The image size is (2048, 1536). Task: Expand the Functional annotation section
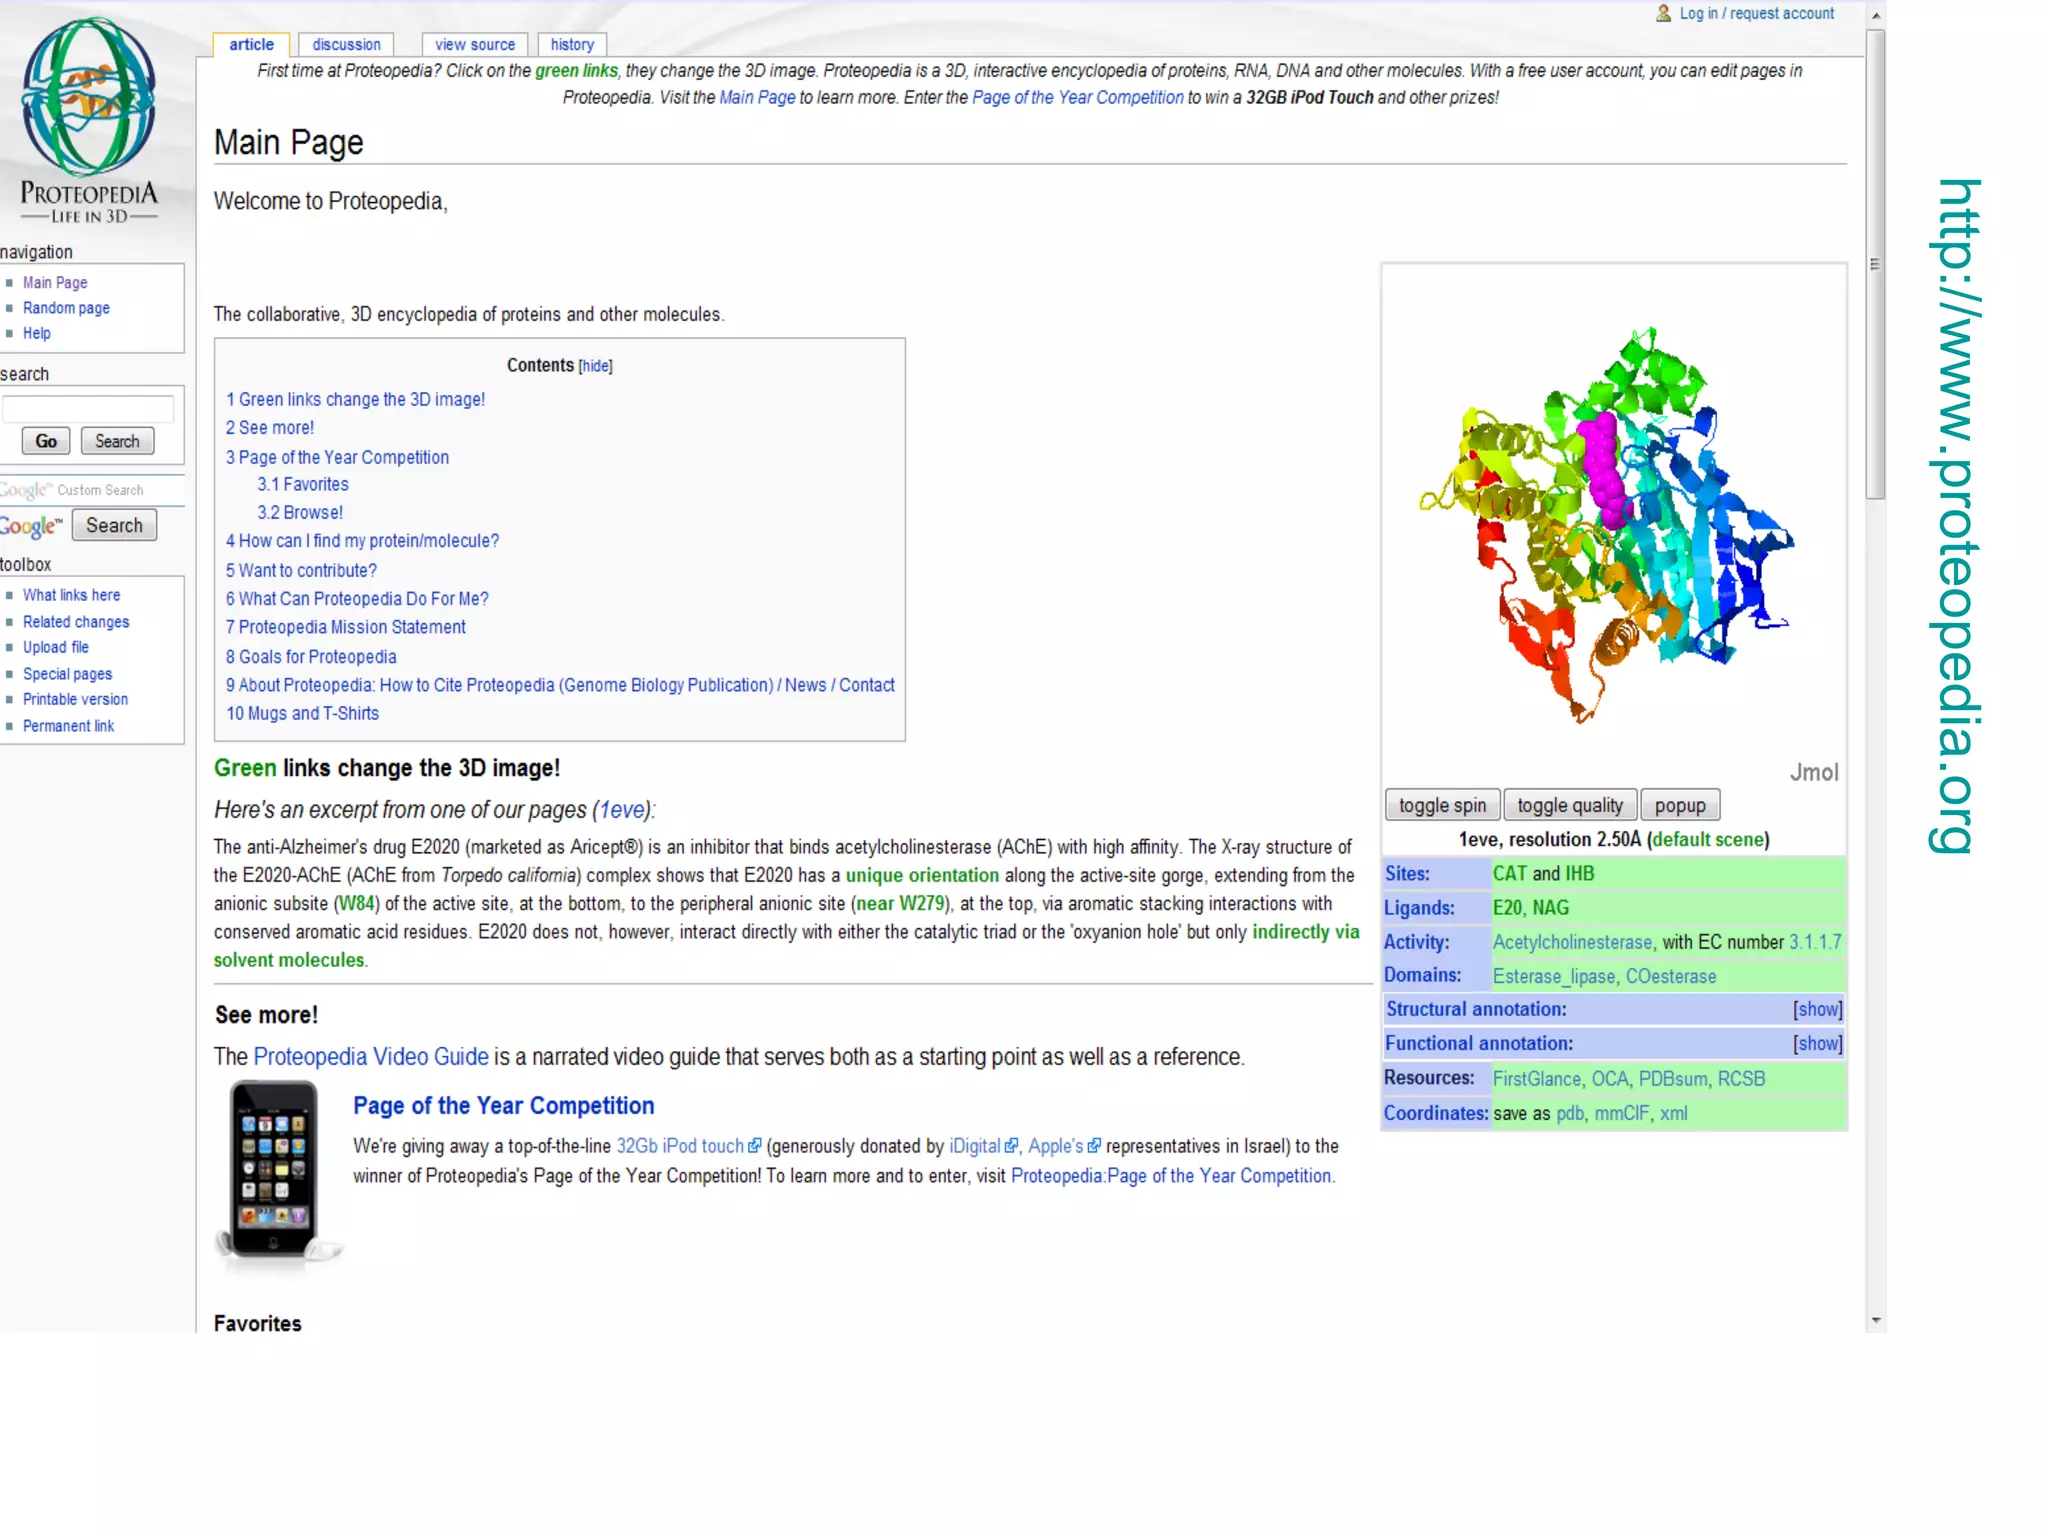1817,1043
